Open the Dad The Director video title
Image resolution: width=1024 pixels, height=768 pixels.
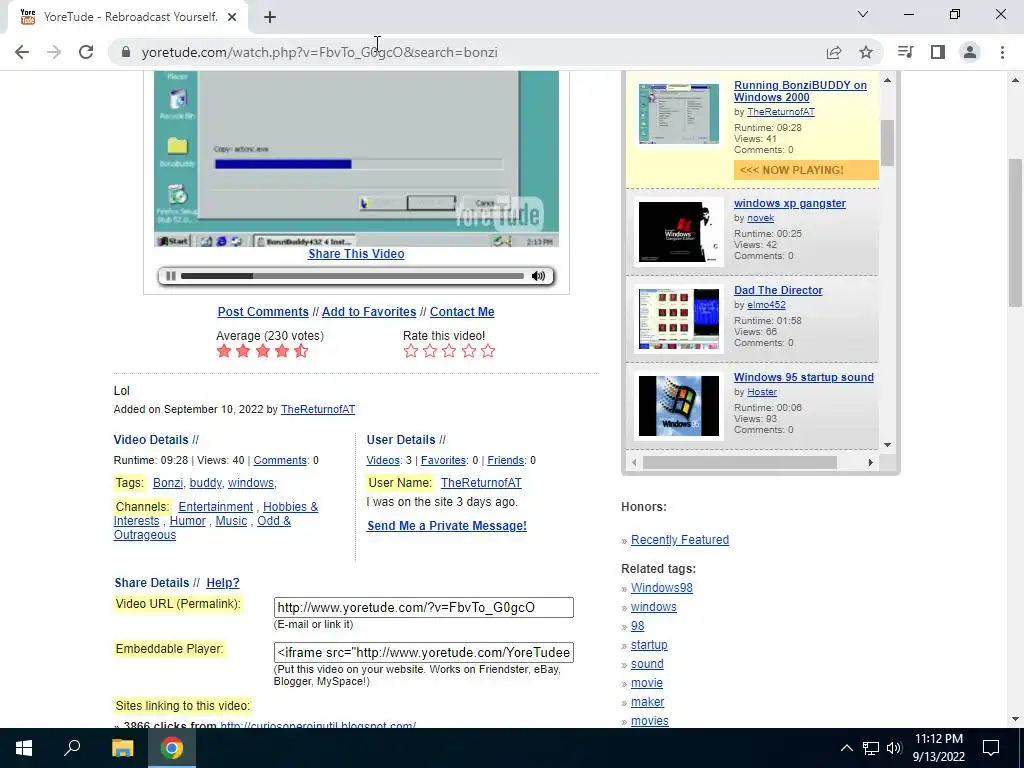[778, 291]
